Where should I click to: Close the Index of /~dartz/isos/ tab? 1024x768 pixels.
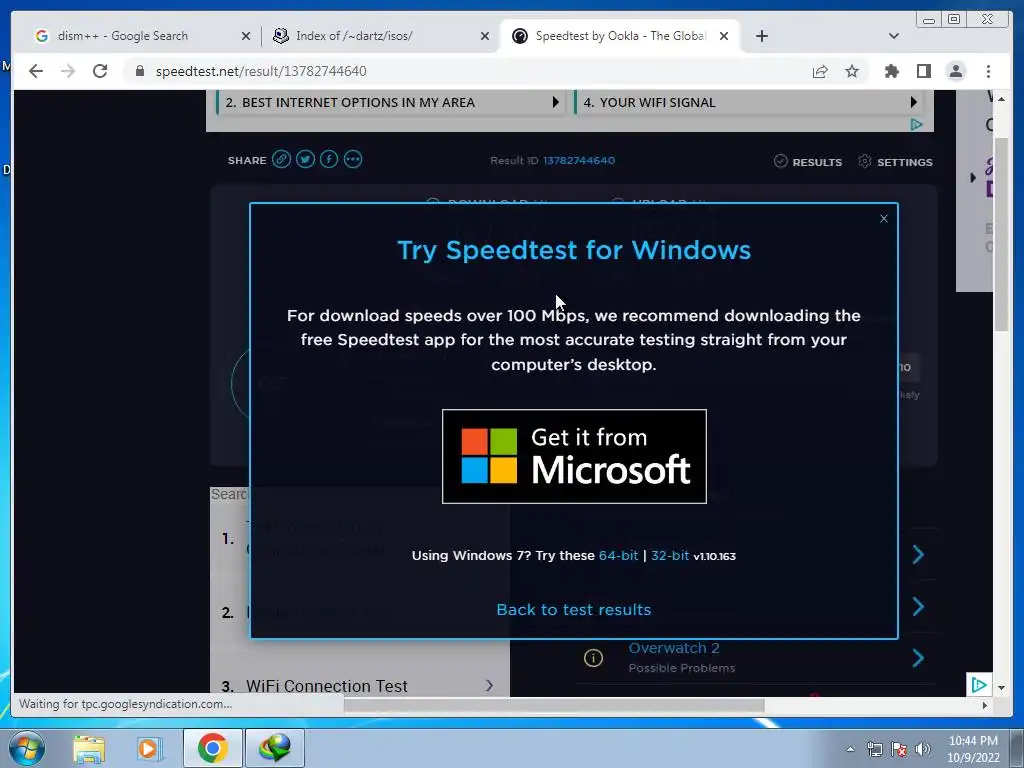tap(485, 36)
